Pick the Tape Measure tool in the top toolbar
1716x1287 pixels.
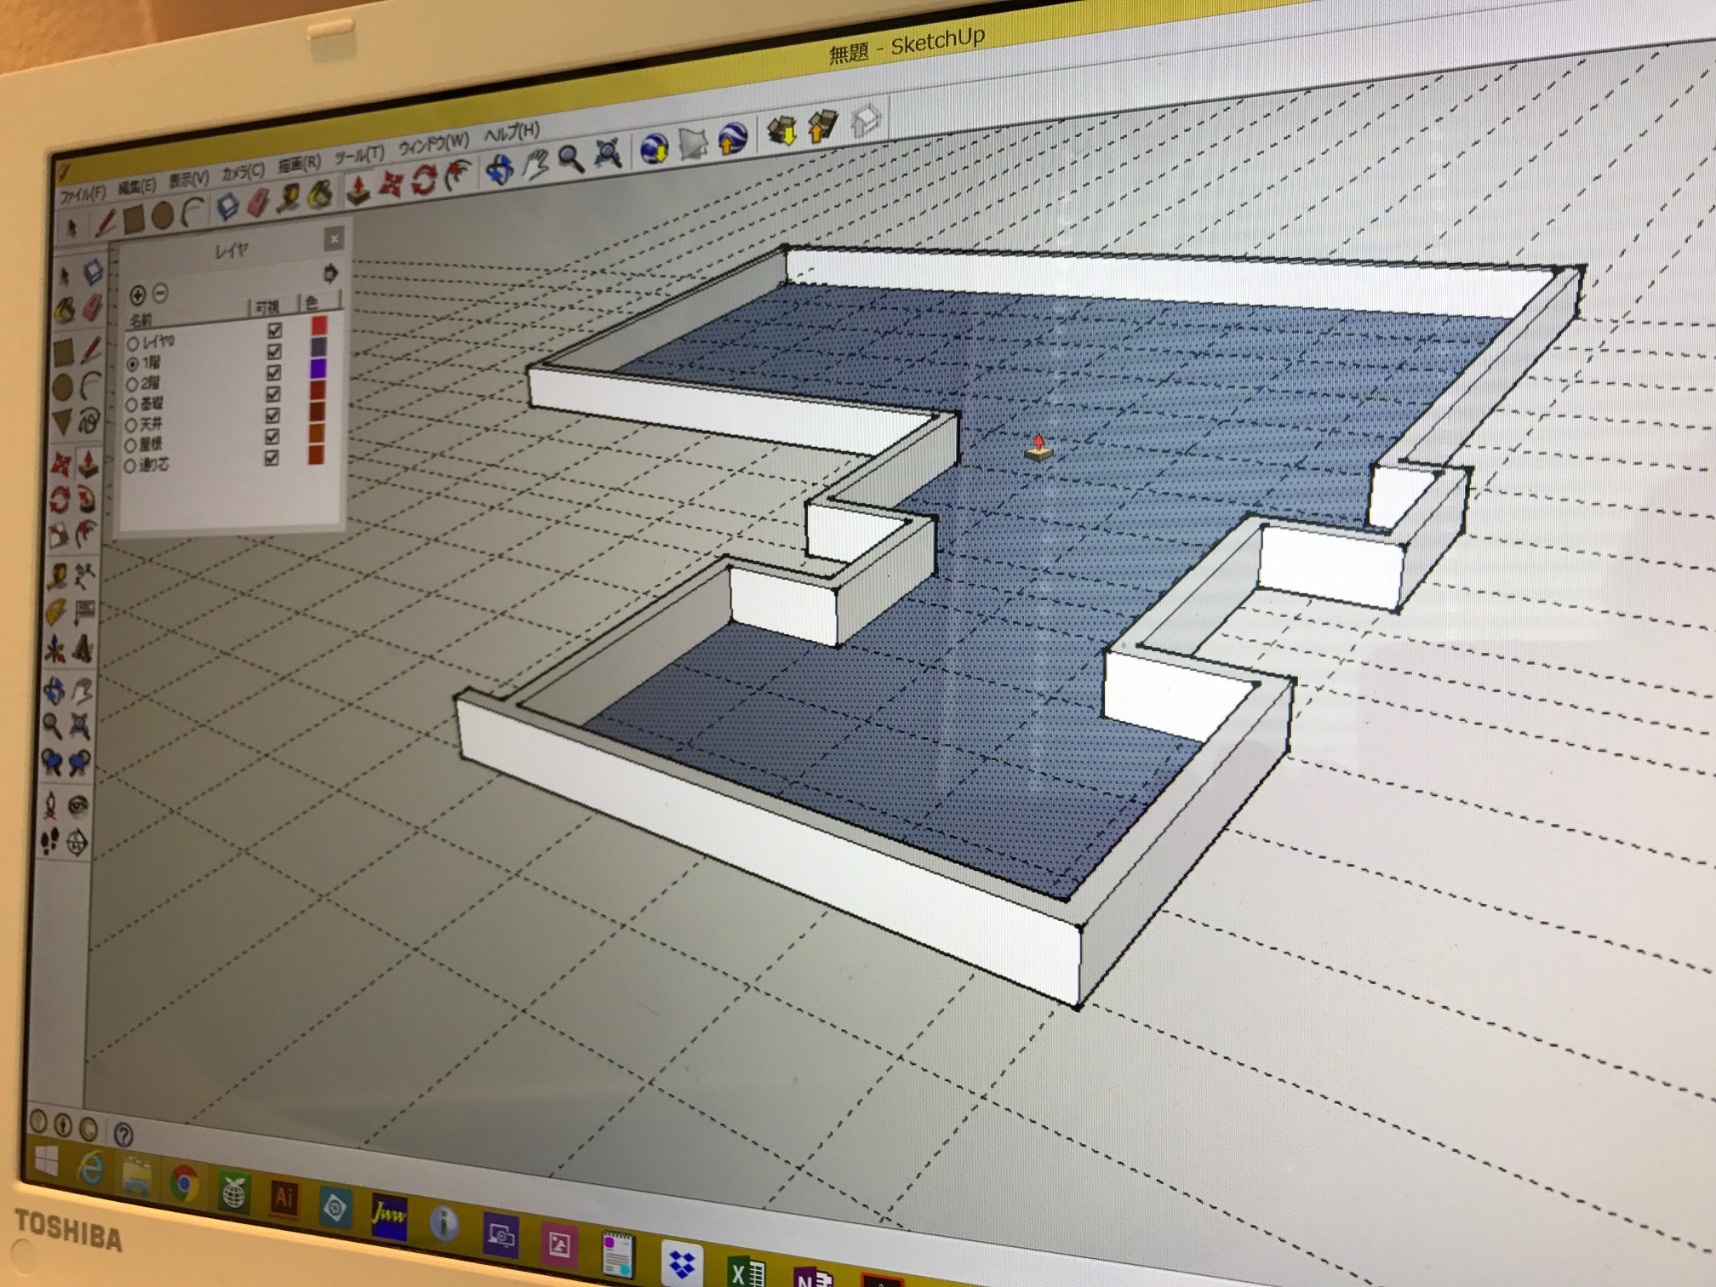click(290, 198)
